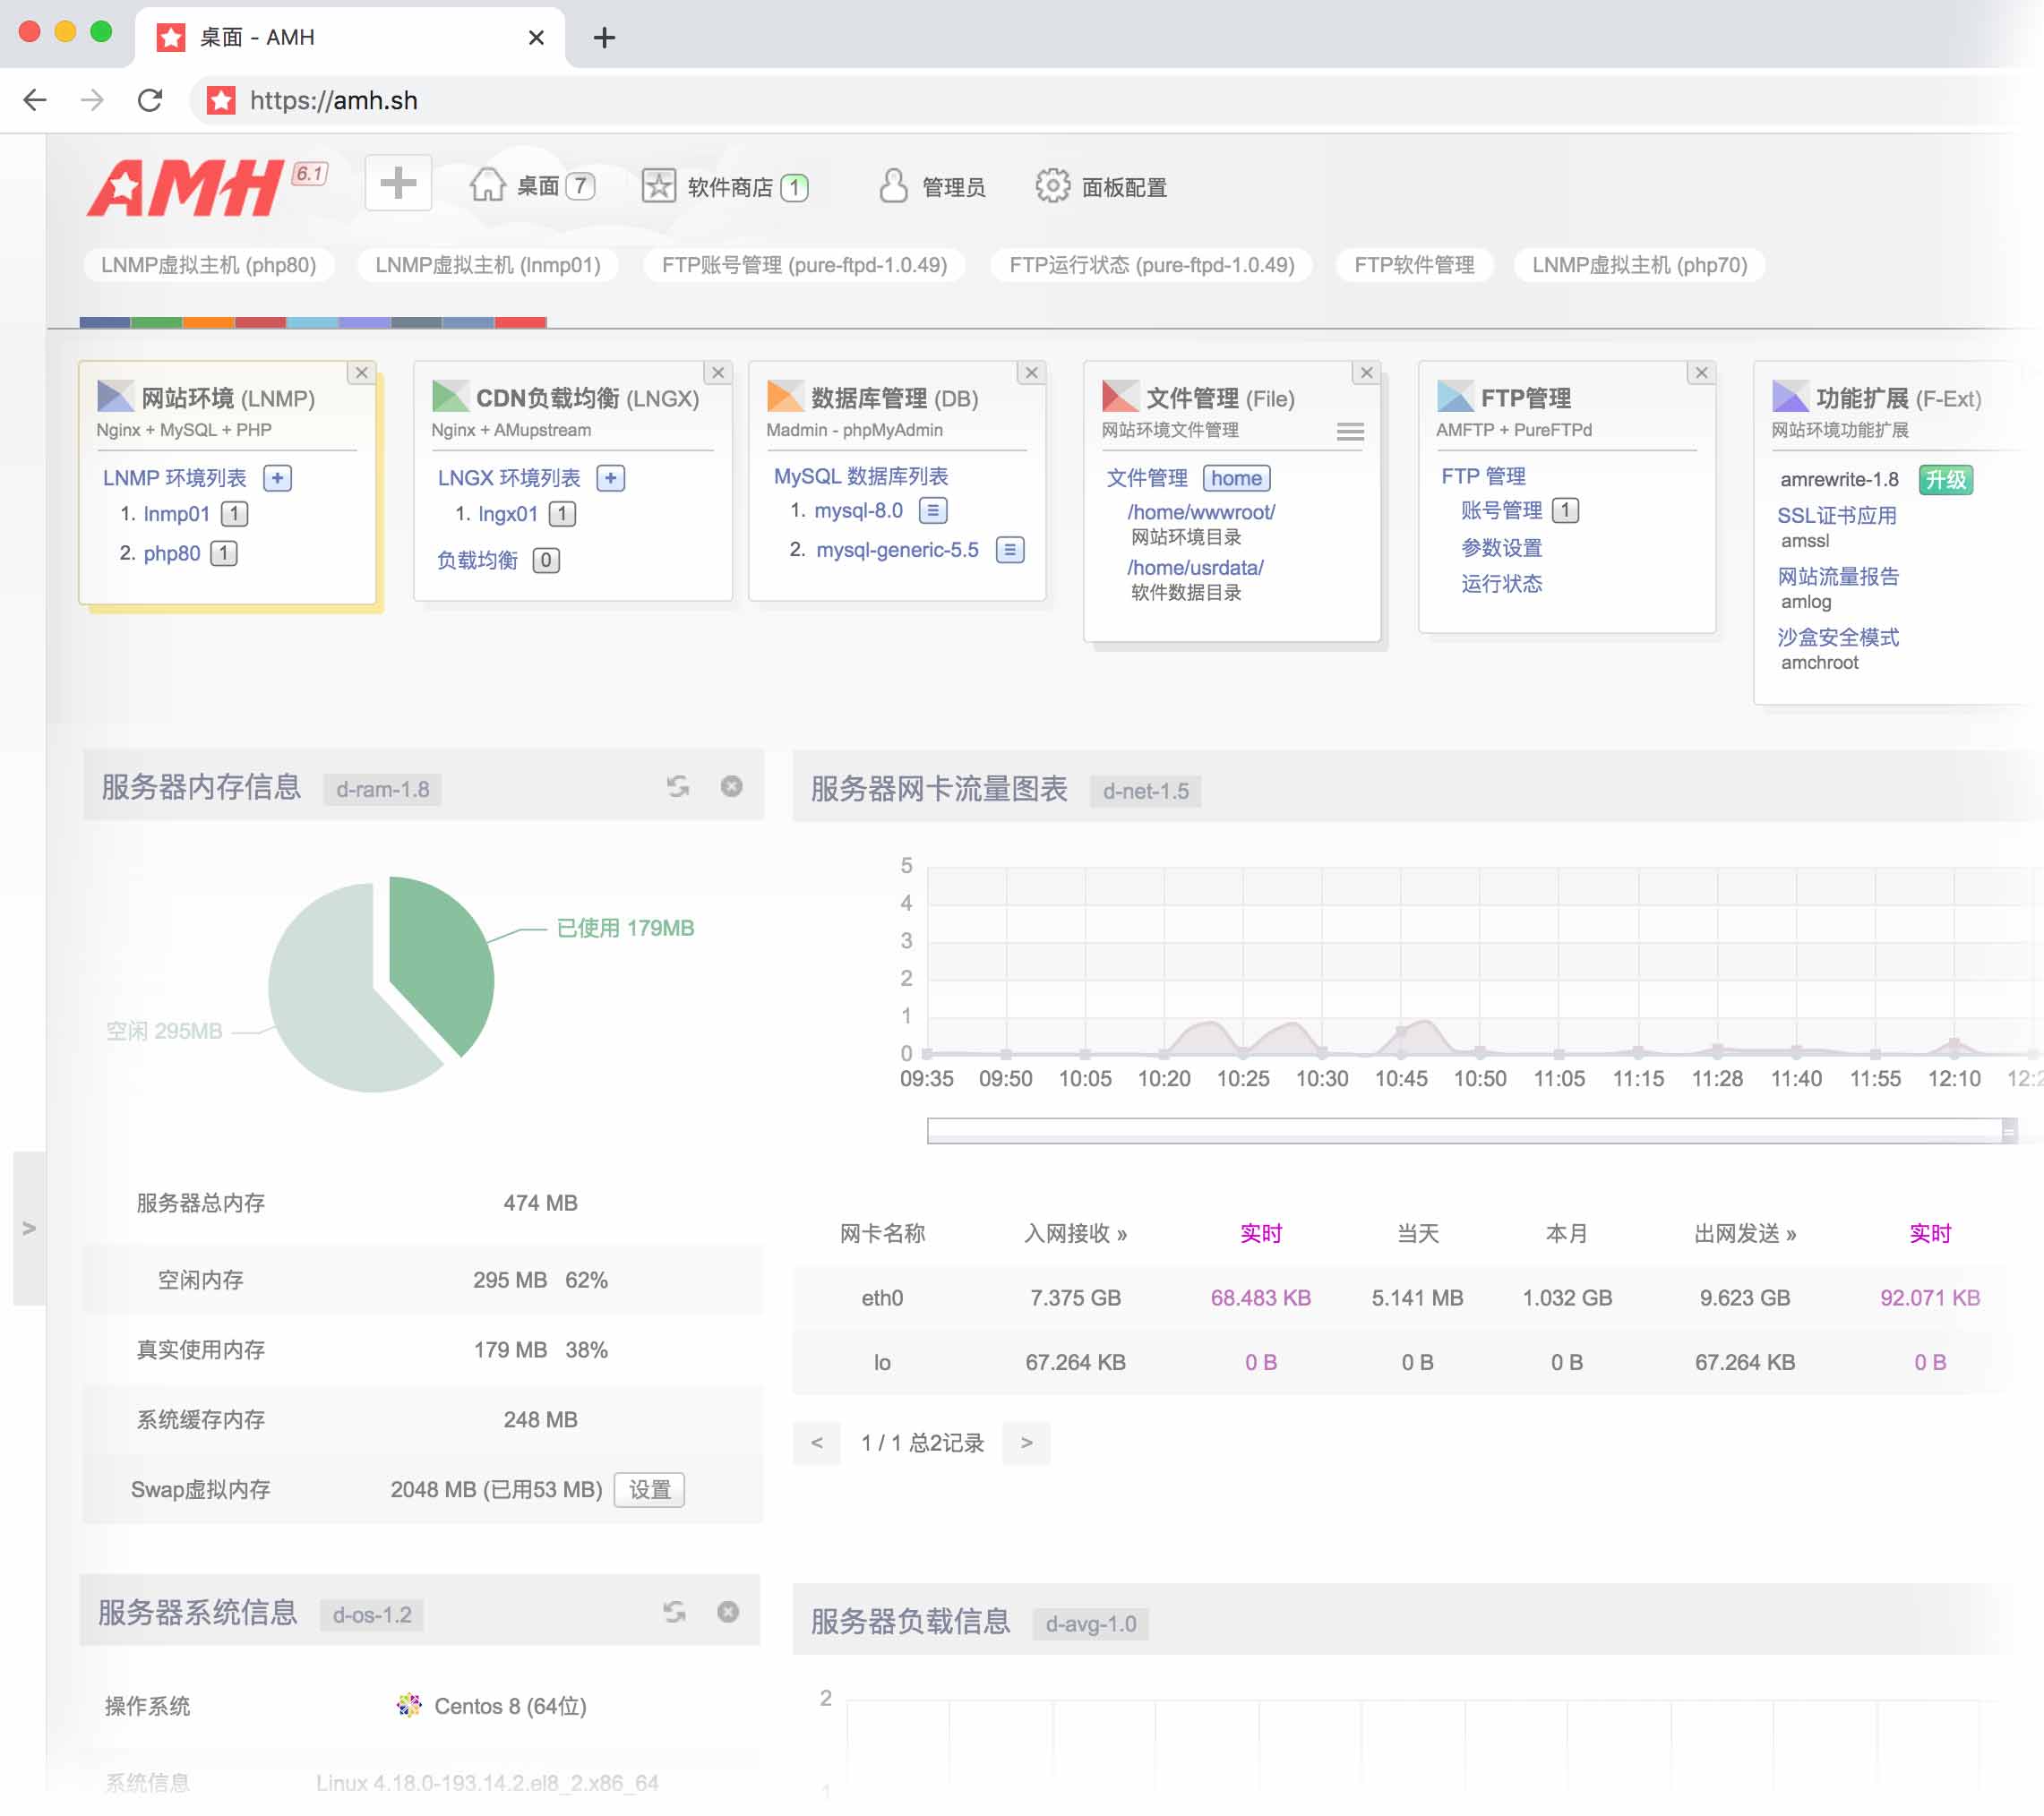This screenshot has height=1816, width=2044.
Task: Close the FTP管理 card
Action: click(x=1701, y=372)
